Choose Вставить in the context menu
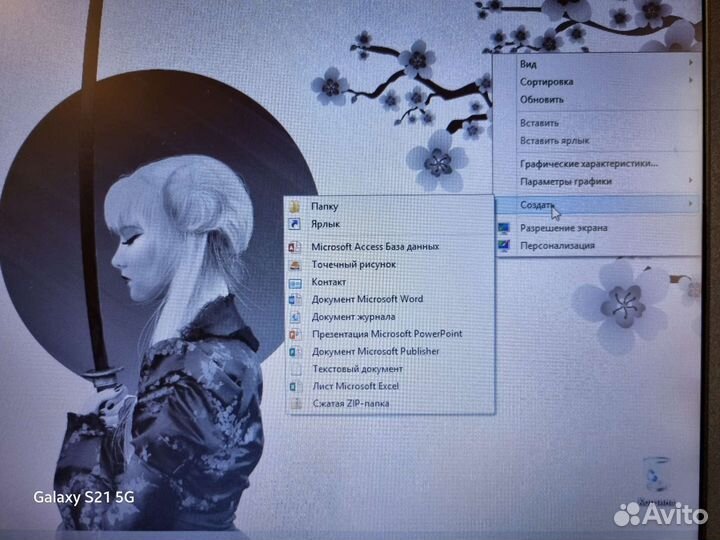 click(597, 123)
